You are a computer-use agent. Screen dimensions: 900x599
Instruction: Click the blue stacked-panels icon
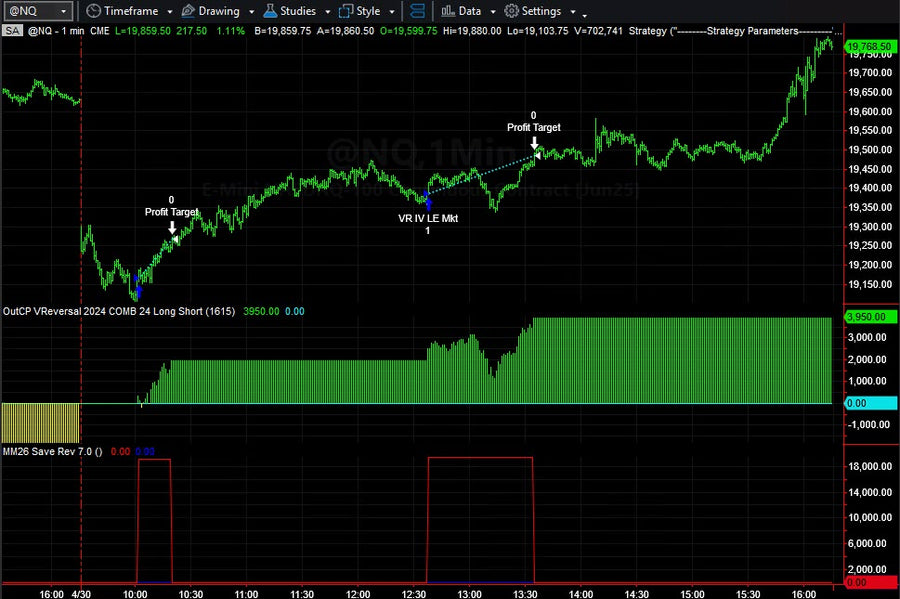click(418, 11)
